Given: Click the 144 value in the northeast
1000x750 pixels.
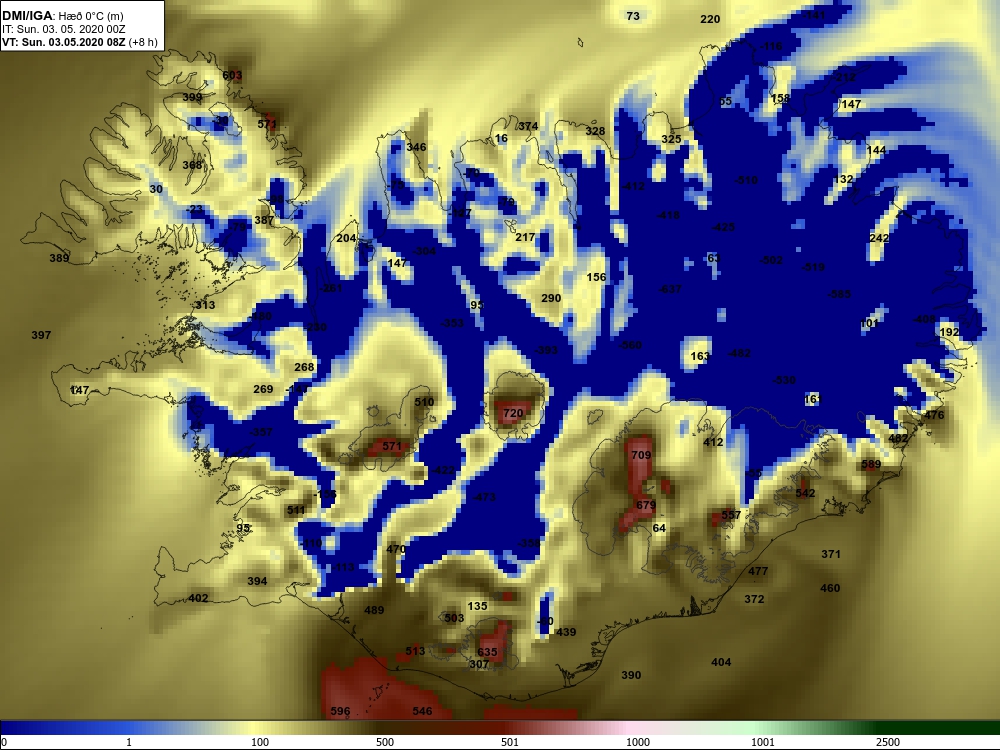Looking at the screenshot, I should 876,150.
